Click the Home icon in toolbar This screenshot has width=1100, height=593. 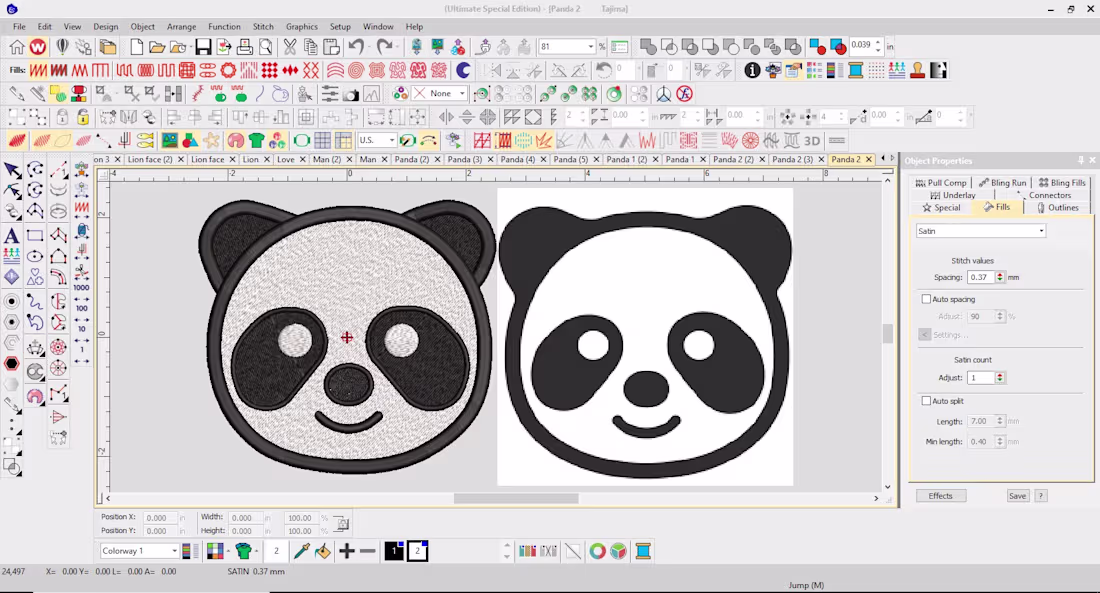point(17,47)
